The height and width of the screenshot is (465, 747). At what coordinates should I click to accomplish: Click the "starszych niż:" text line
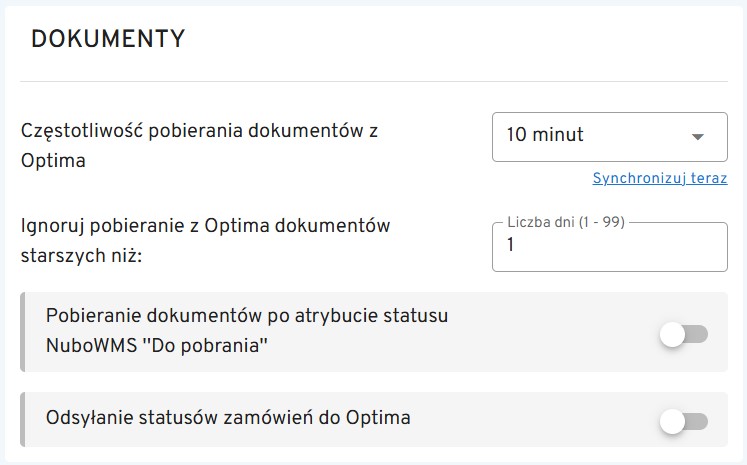(82, 255)
